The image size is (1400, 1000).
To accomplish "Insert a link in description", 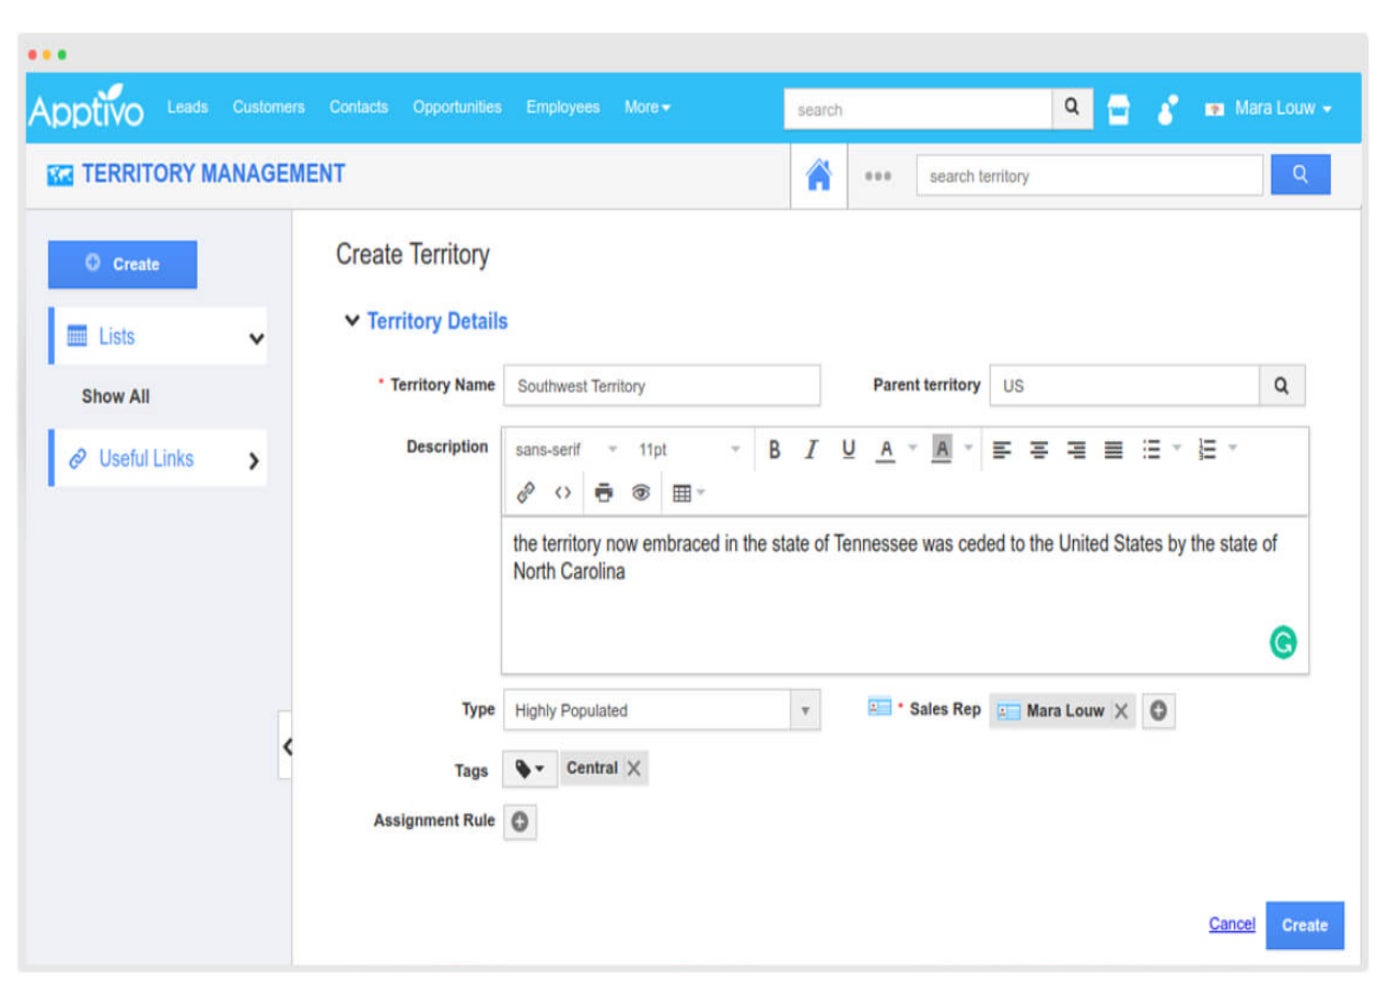I will (525, 493).
